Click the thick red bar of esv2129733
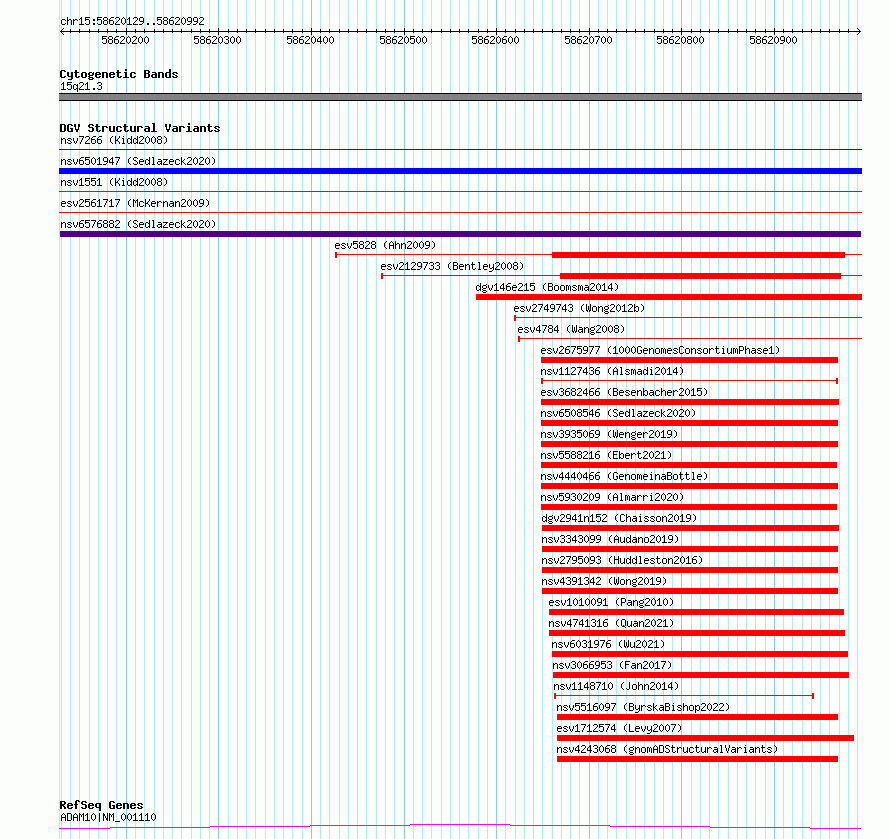Image resolution: width=890 pixels, height=839 pixels. click(700, 276)
